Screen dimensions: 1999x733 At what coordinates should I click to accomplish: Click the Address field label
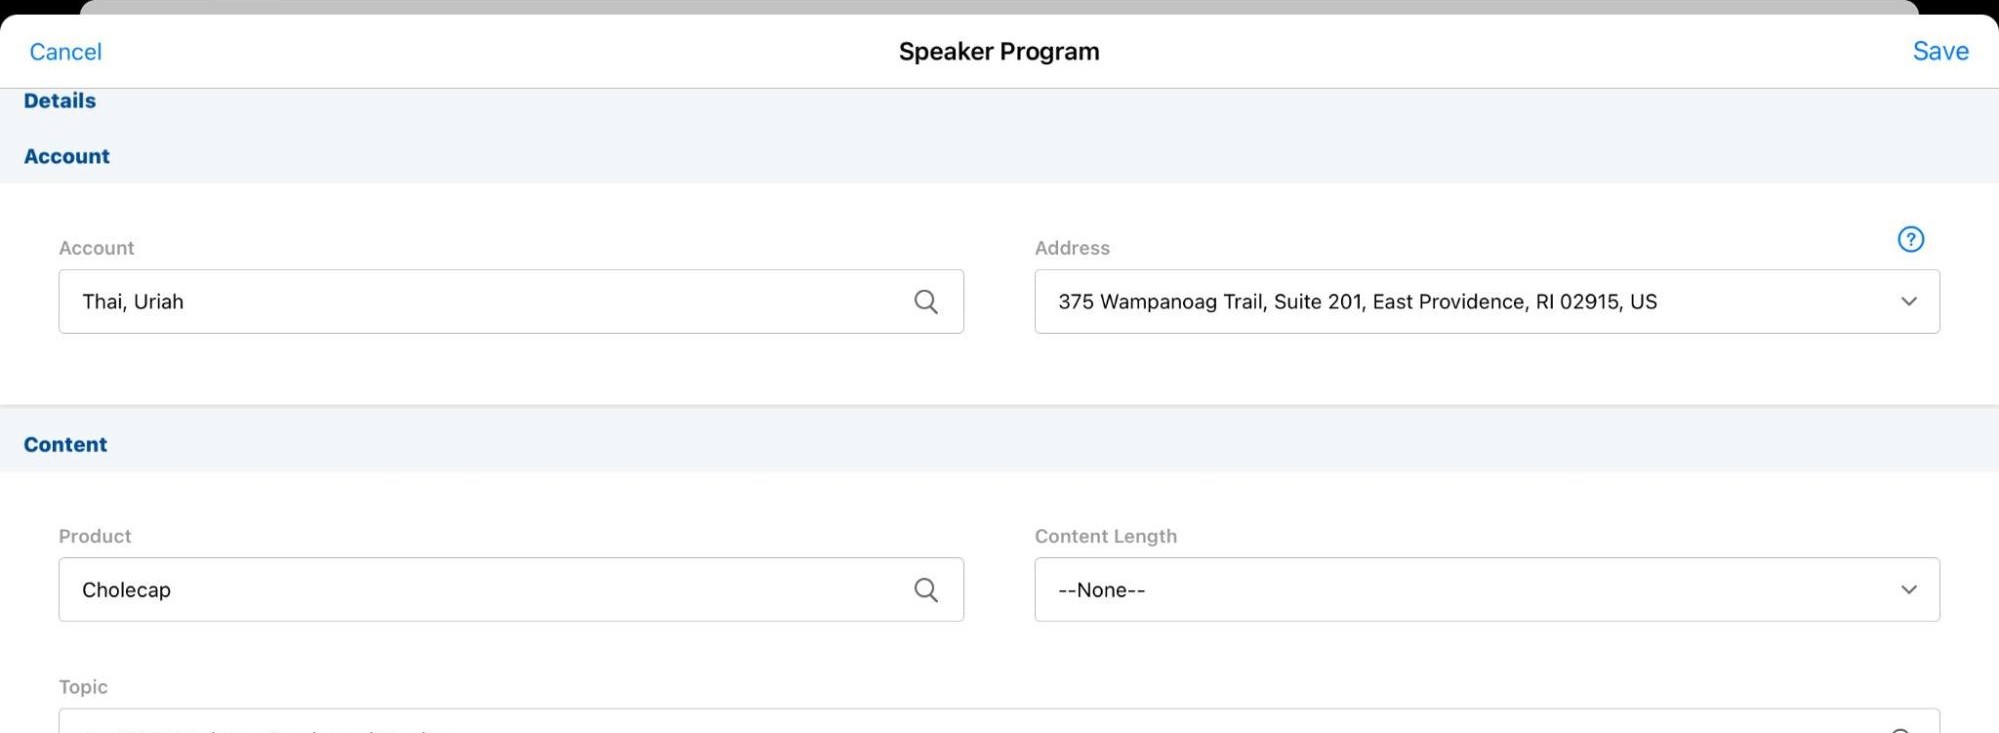point(1072,248)
